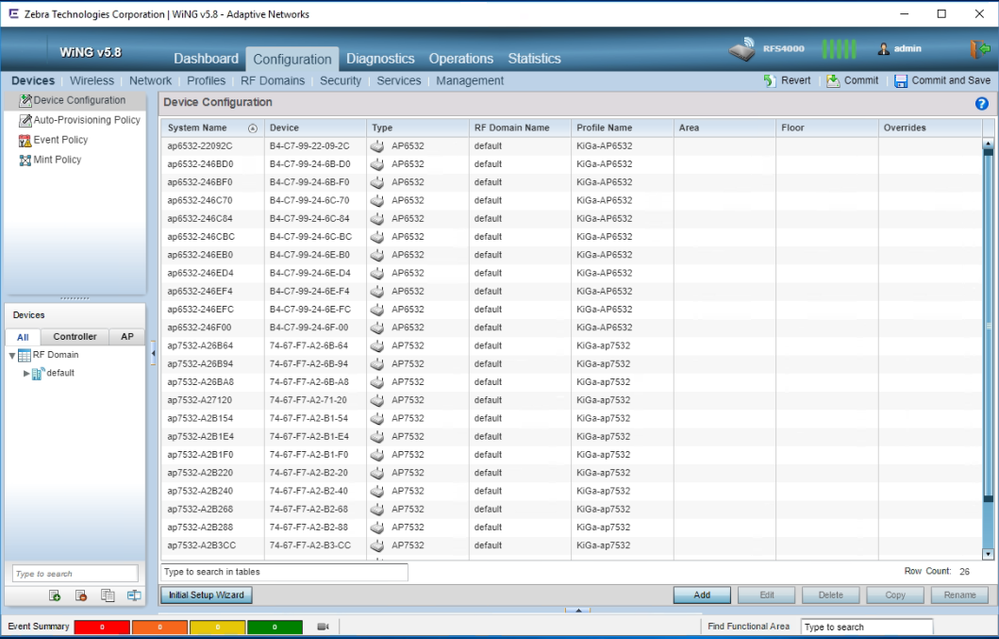
Task: Open the Operations tab
Action: click(461, 59)
